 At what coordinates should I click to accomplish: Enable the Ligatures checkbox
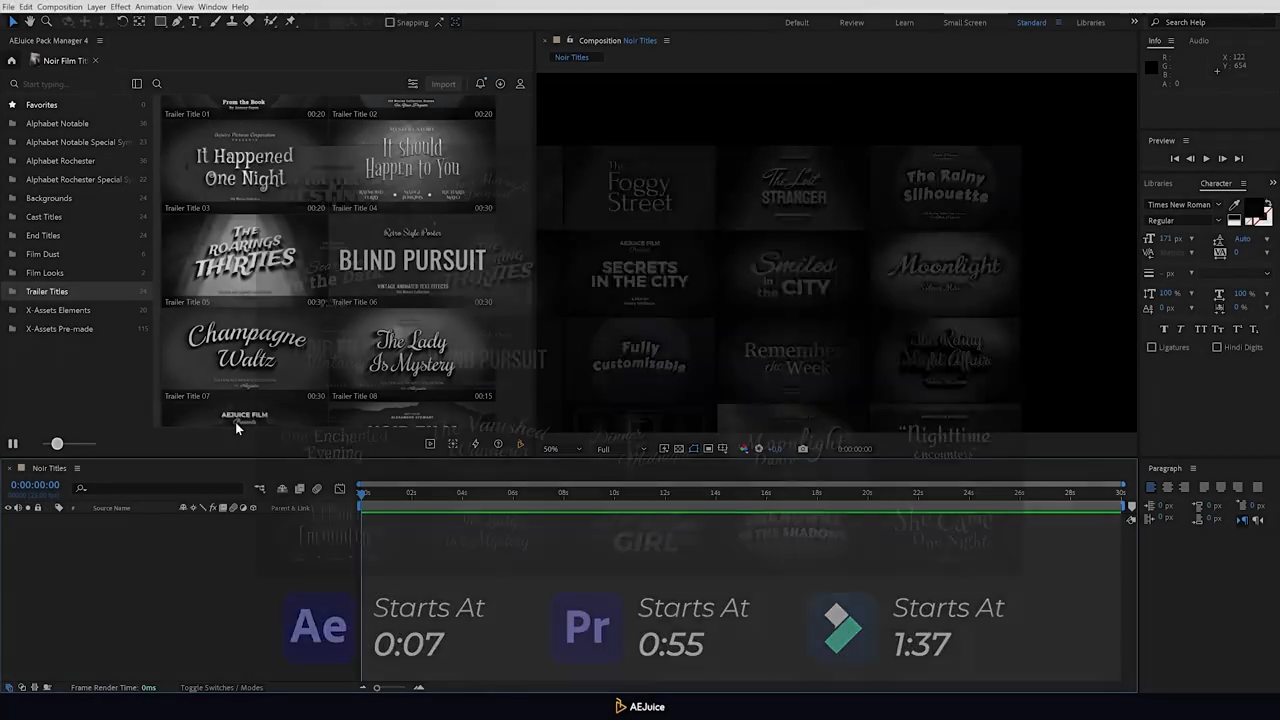coord(1151,347)
